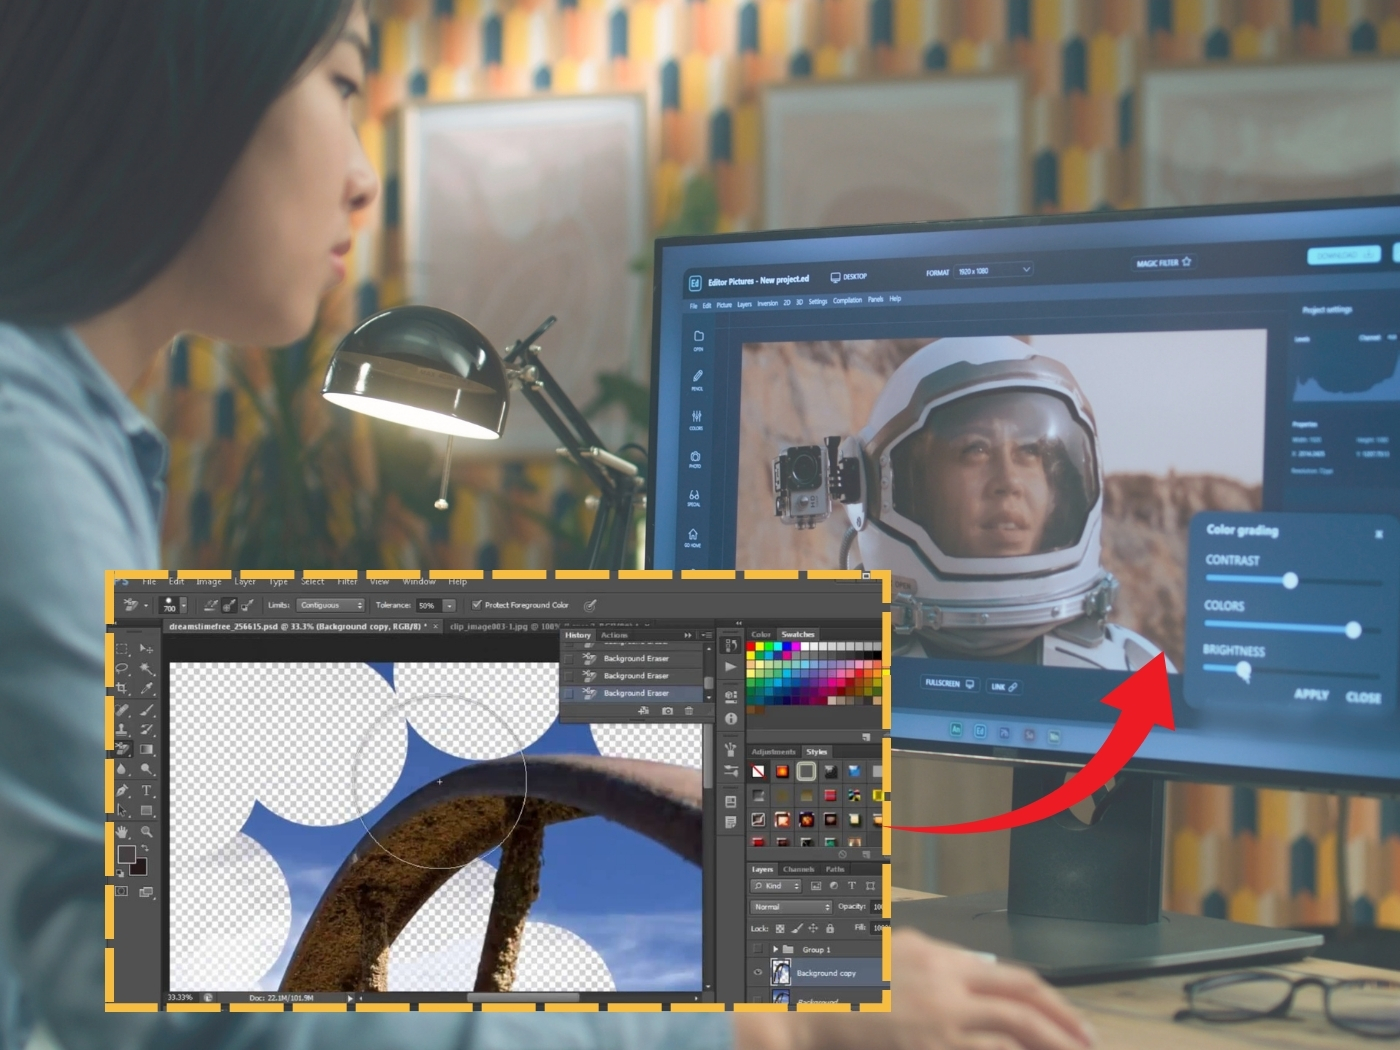Screen dimensions: 1400x1050
Task: Select the Rectangle shape tool
Action: (x=146, y=810)
